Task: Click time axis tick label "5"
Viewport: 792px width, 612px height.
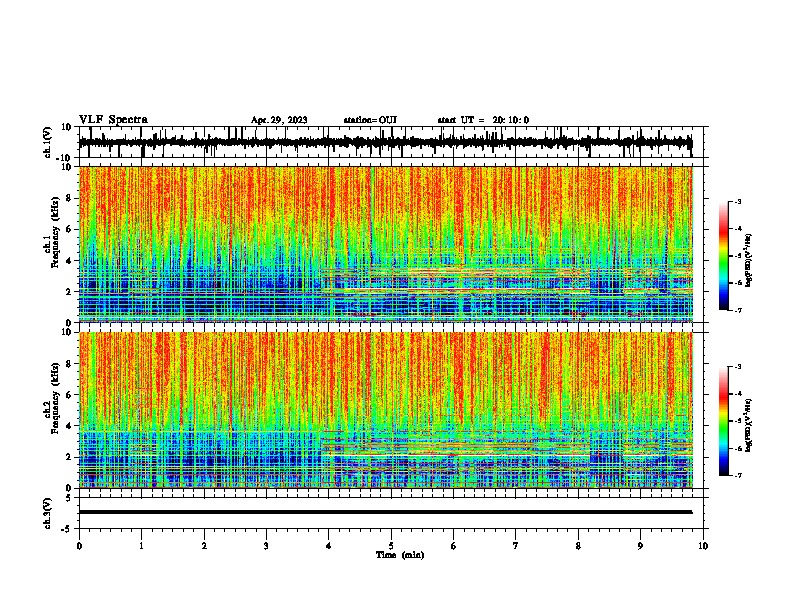Action: click(x=391, y=546)
